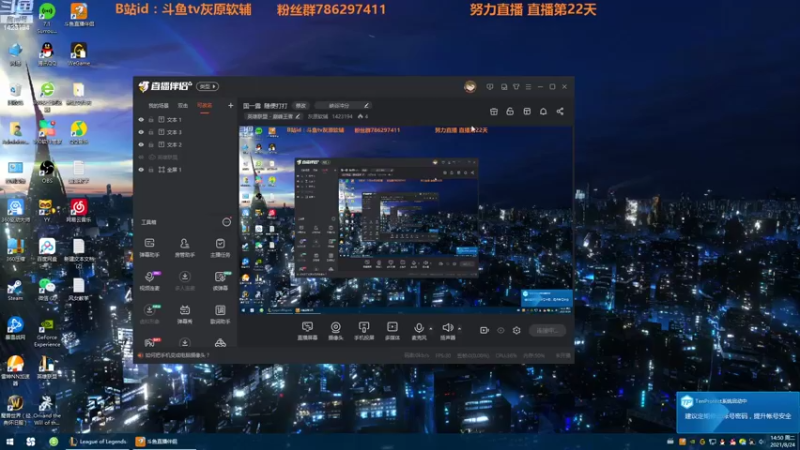Edit the score field pencil icon

point(366,106)
